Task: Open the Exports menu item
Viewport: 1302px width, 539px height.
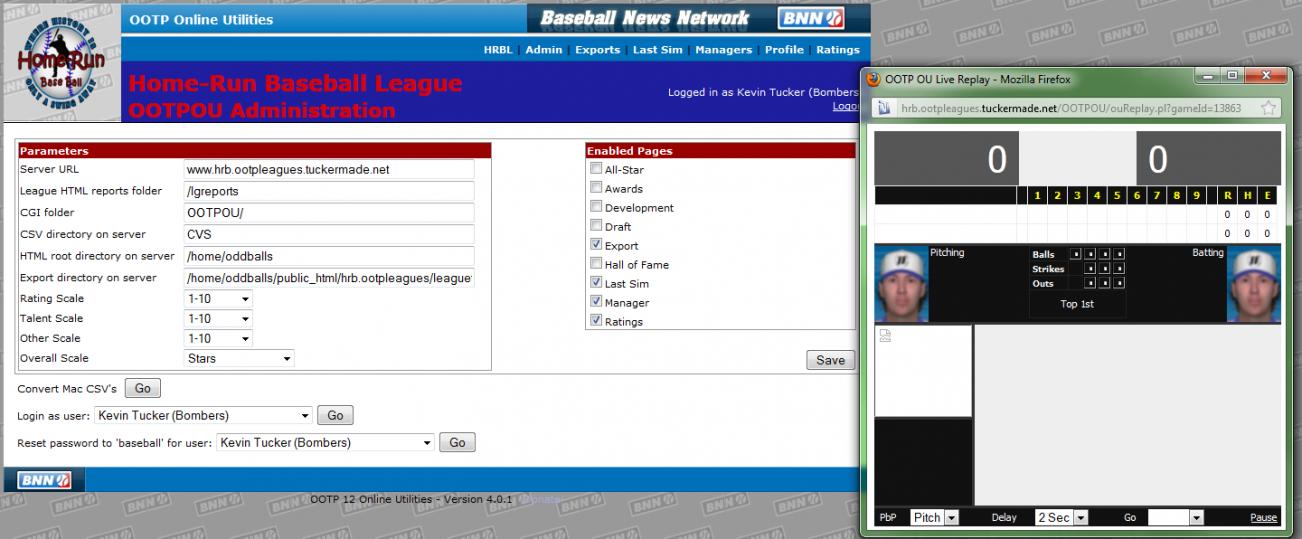Action: 597,50
